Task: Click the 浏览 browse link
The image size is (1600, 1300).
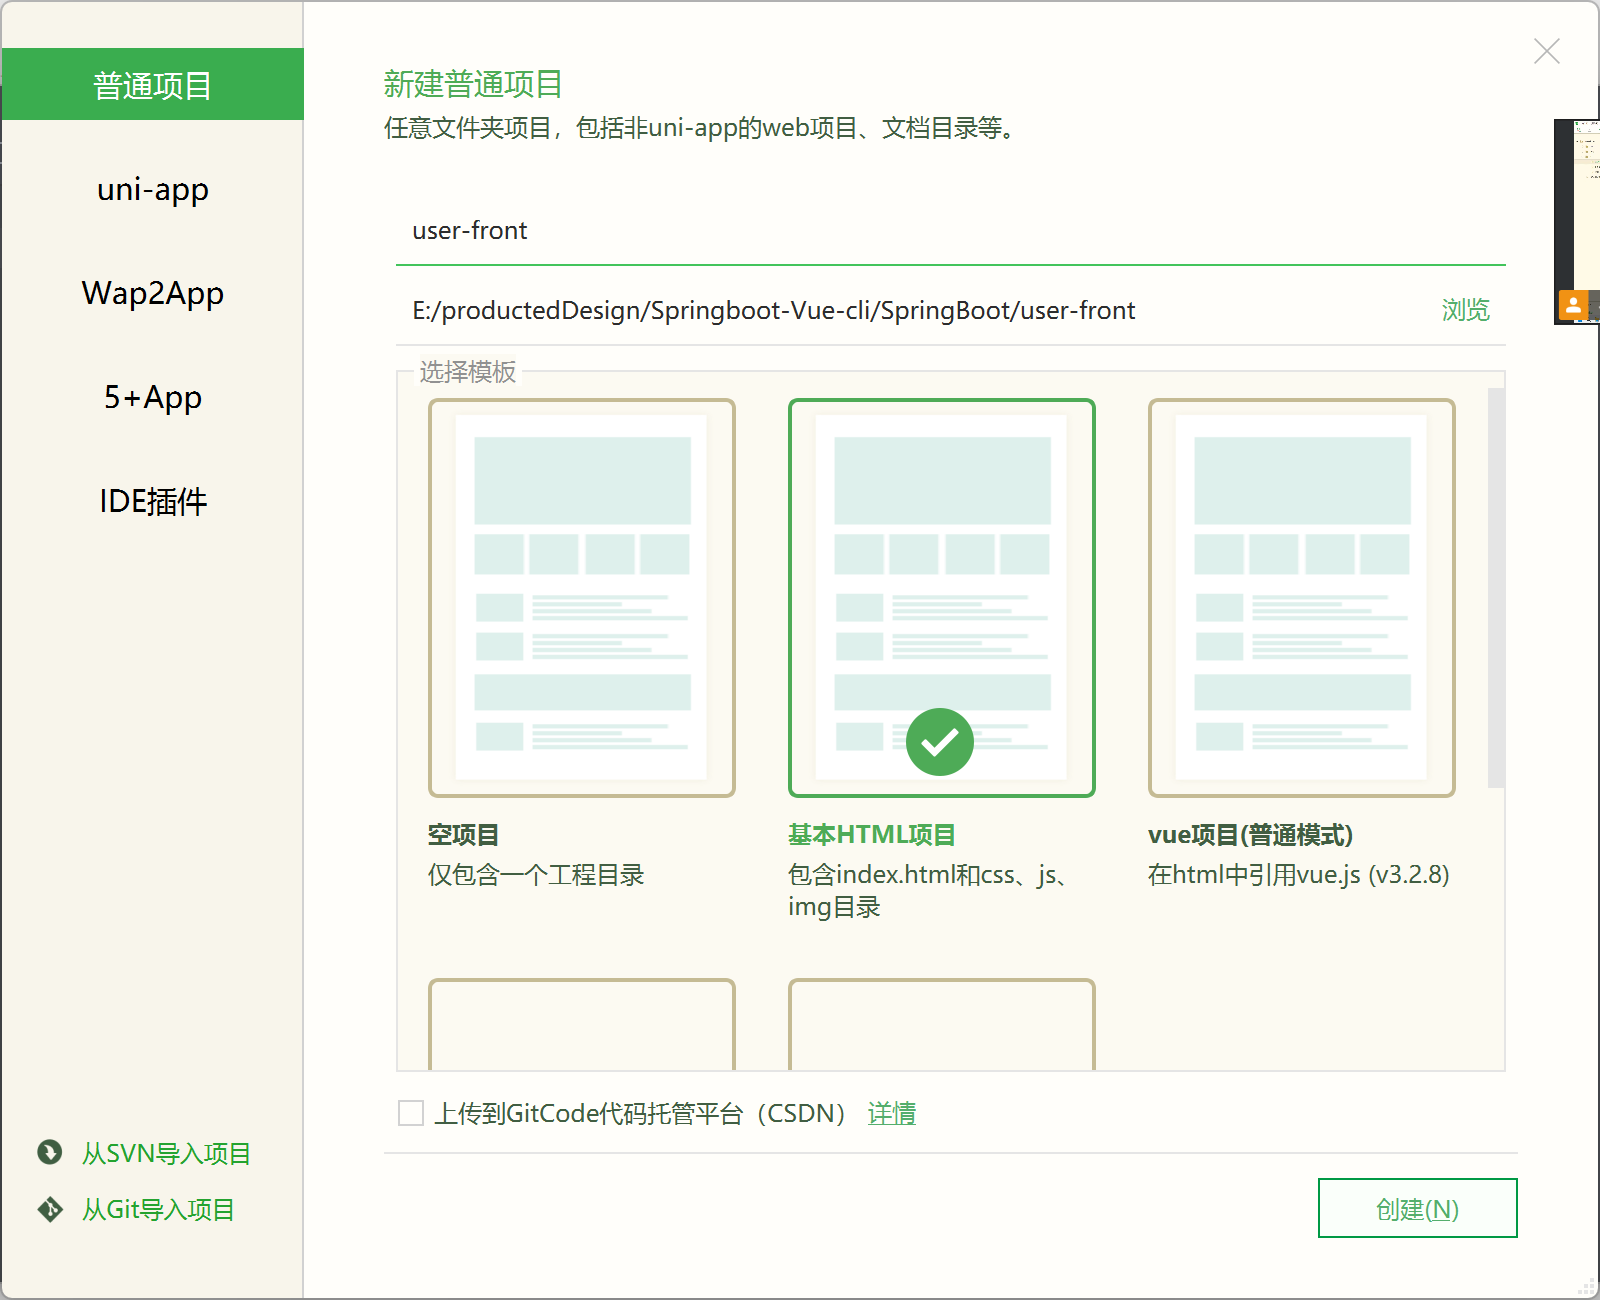Action: coord(1465,310)
